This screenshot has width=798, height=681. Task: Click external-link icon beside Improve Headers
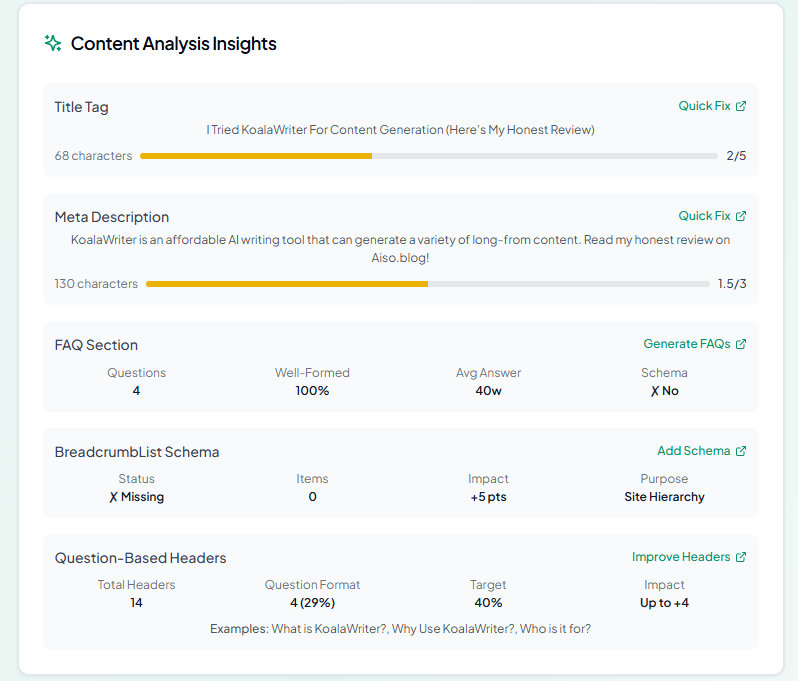click(x=741, y=557)
